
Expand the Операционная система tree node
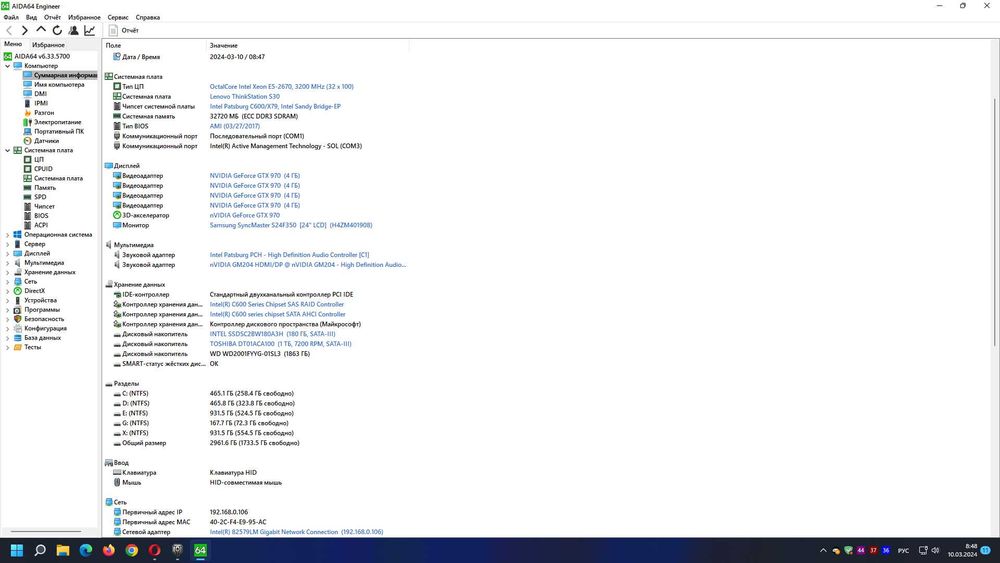[8, 235]
